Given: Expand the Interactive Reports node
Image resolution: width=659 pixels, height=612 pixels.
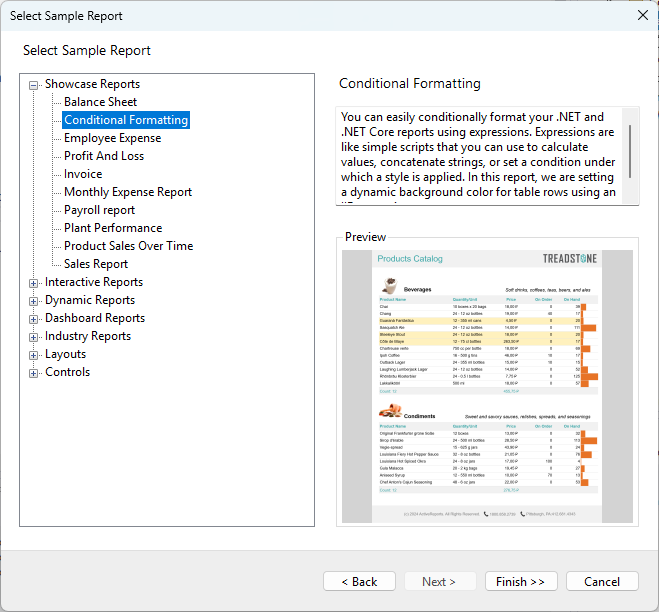Looking at the screenshot, I should click(x=34, y=283).
